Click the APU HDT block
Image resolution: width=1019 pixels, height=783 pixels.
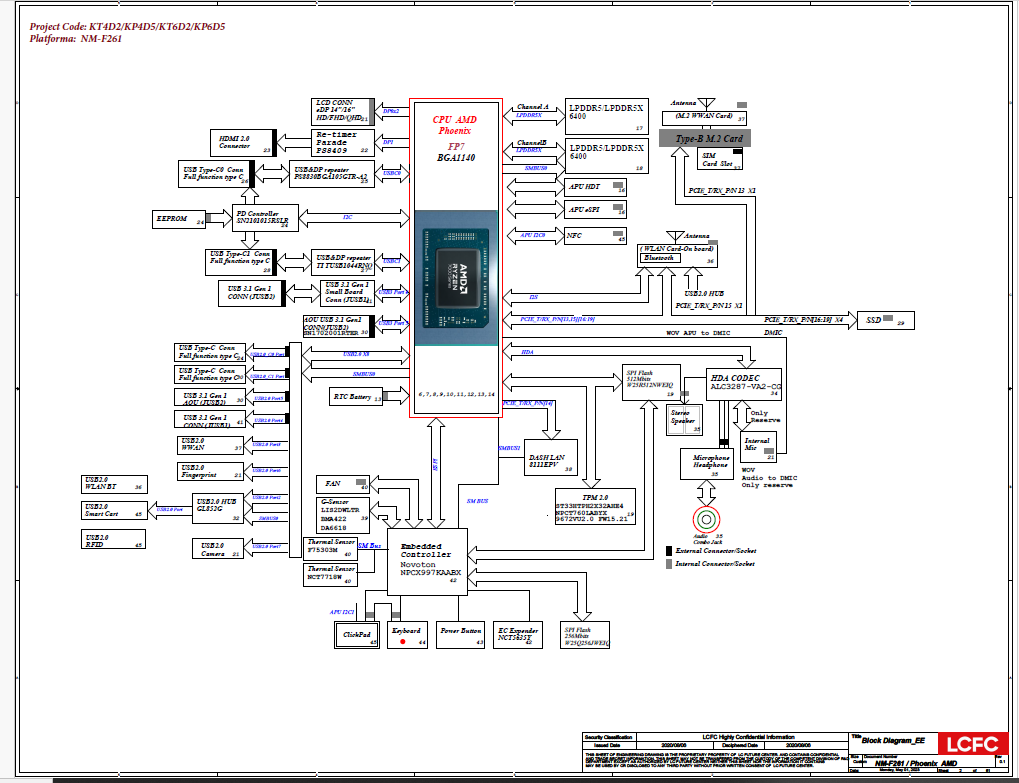click(x=595, y=187)
